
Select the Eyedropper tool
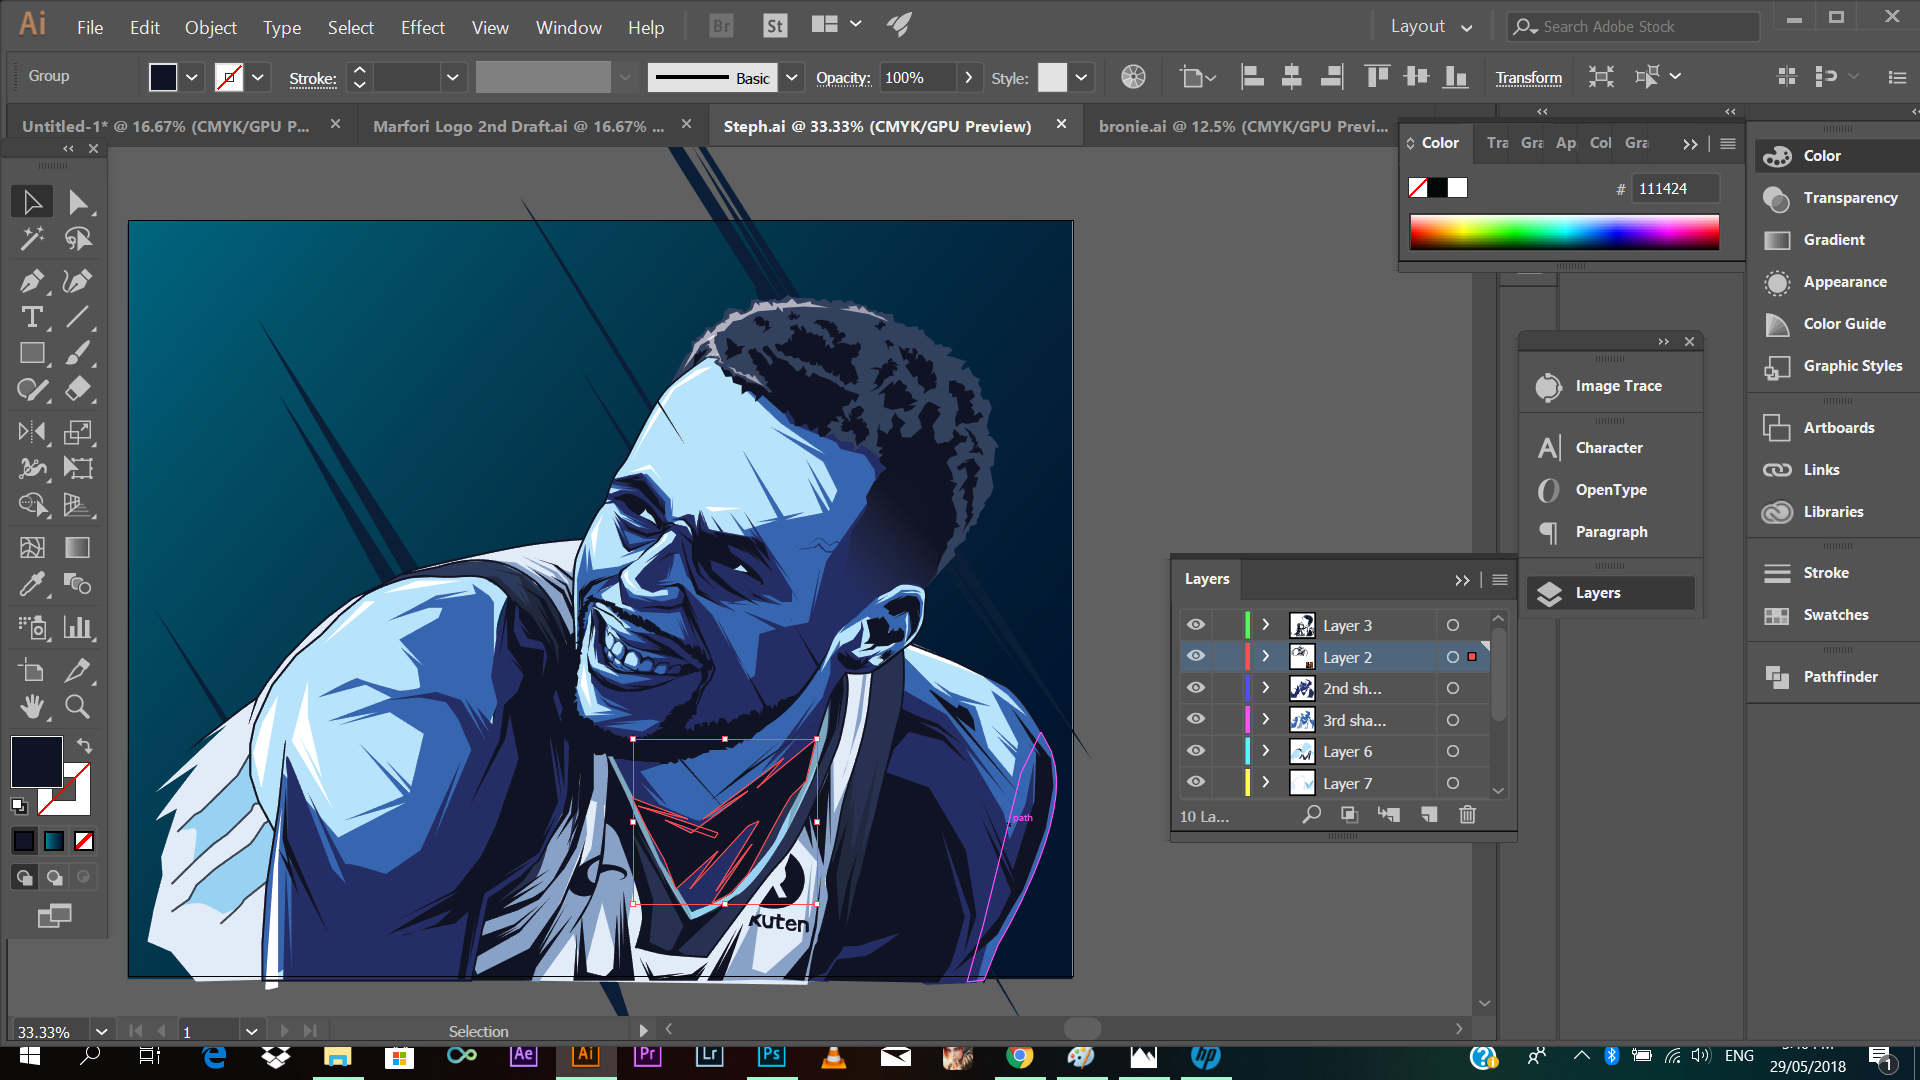[32, 583]
